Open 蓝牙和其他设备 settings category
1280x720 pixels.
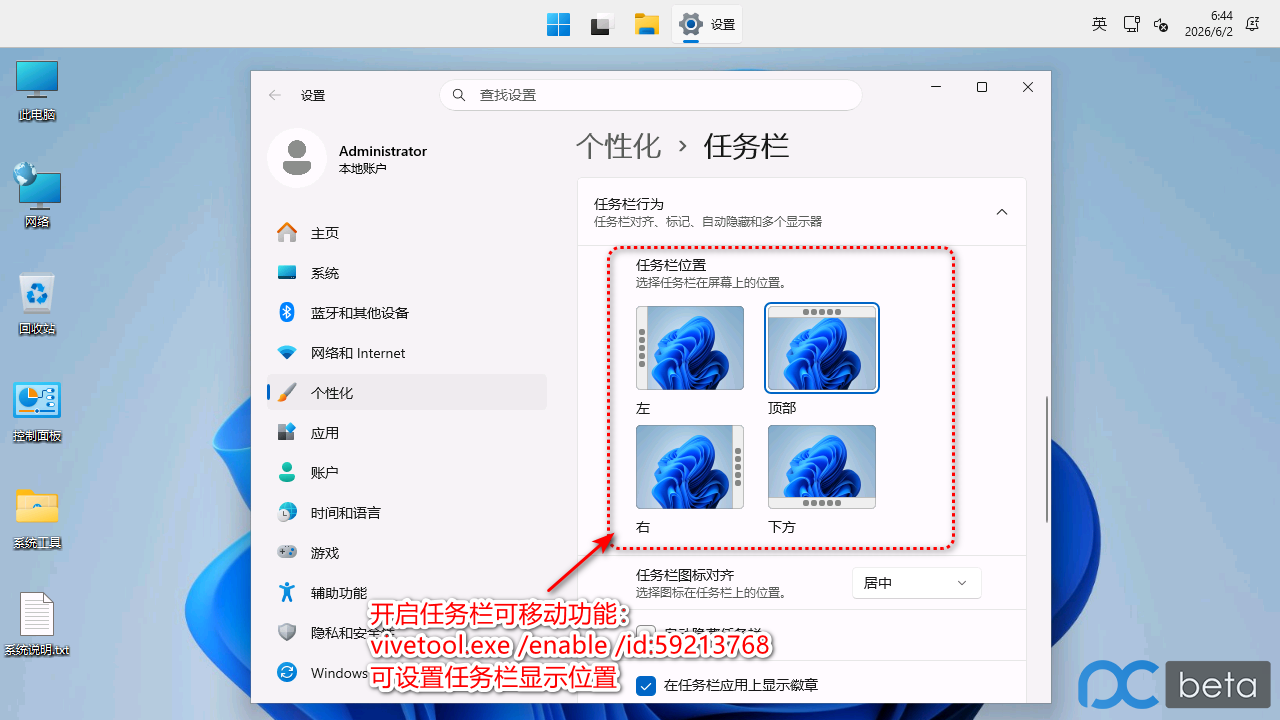pos(407,313)
